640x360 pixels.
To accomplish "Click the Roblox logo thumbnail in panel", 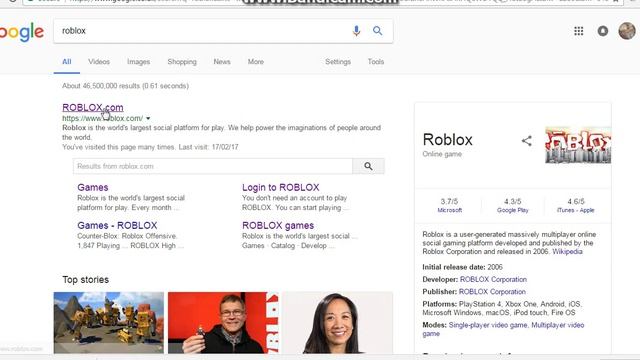I will click(578, 145).
